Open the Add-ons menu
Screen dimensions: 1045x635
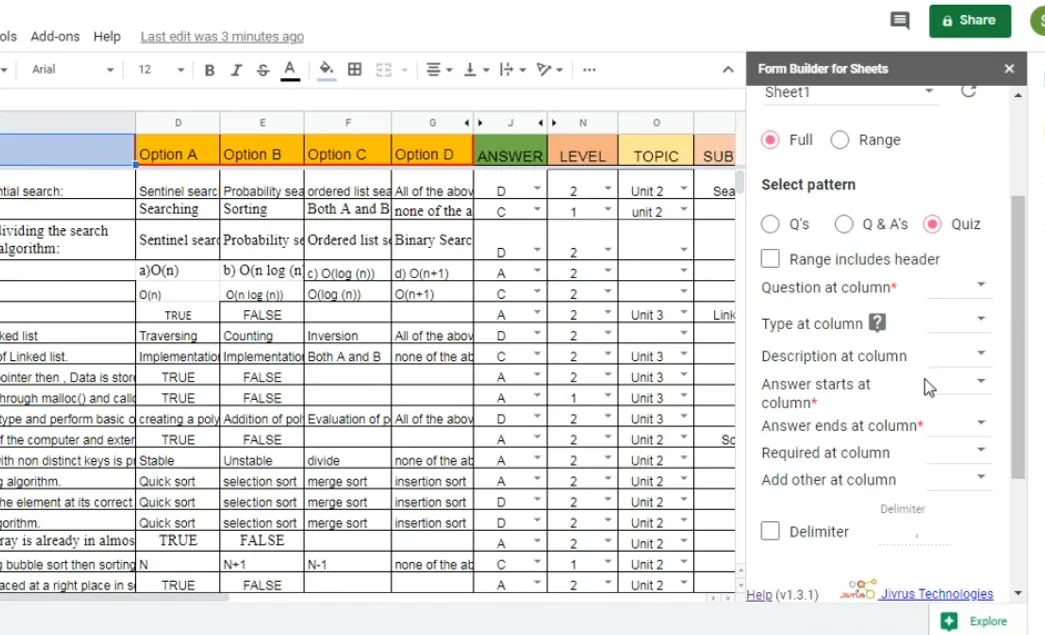coord(55,36)
